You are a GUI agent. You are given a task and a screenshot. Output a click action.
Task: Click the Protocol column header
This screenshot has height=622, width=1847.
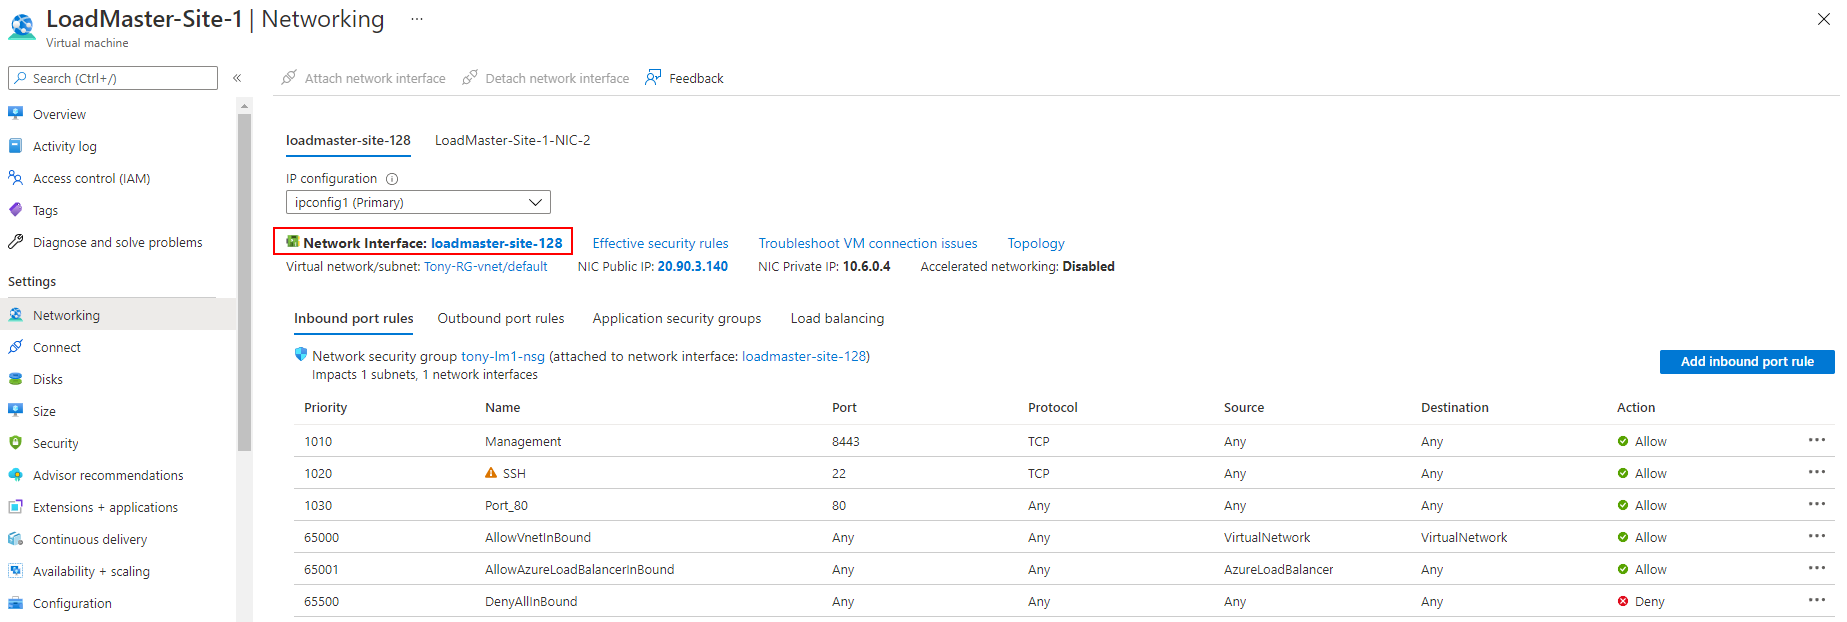click(1053, 408)
